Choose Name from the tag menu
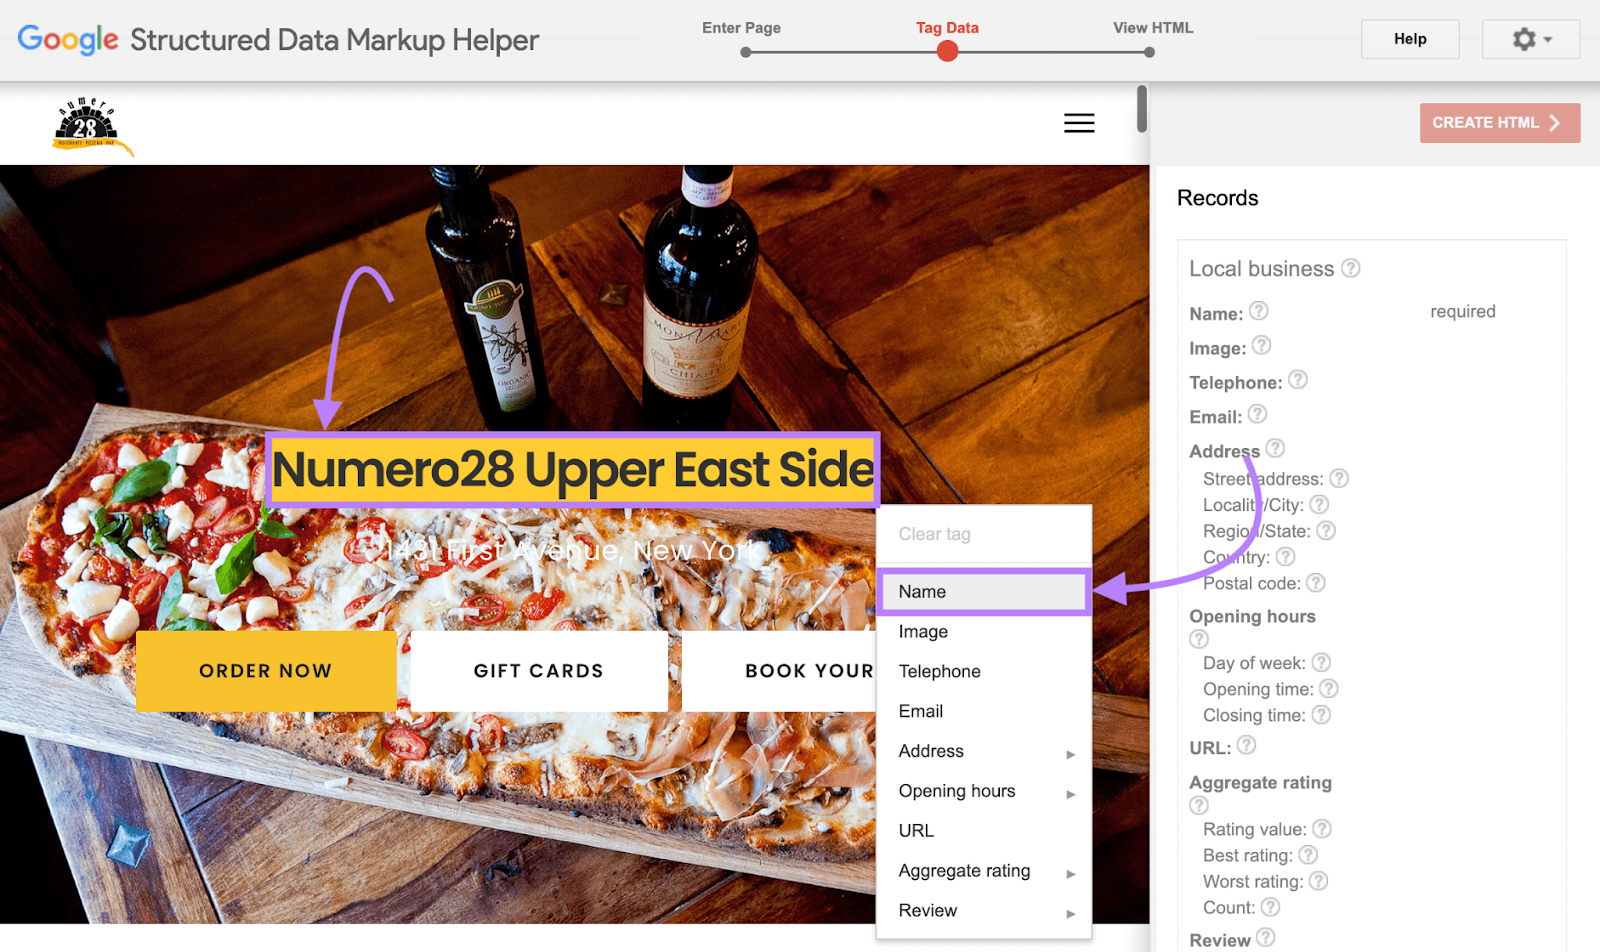 point(983,592)
